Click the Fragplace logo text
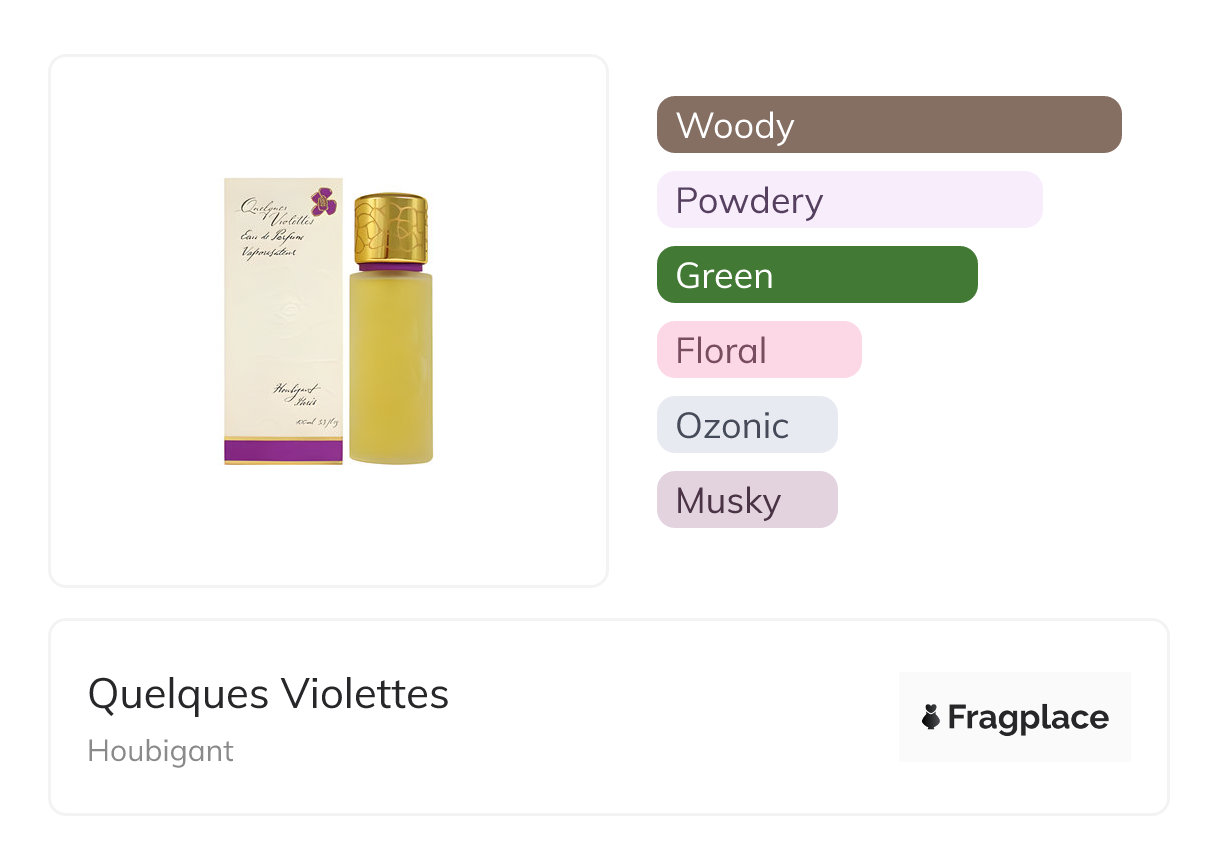Image resolution: width=1218 pixels, height=864 pixels. click(x=1028, y=717)
